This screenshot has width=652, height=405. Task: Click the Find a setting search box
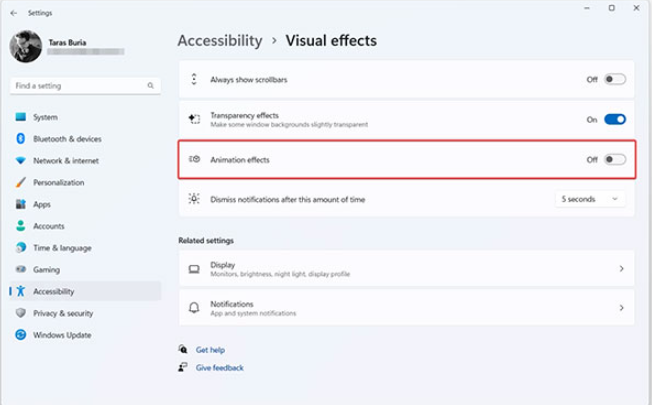point(78,86)
